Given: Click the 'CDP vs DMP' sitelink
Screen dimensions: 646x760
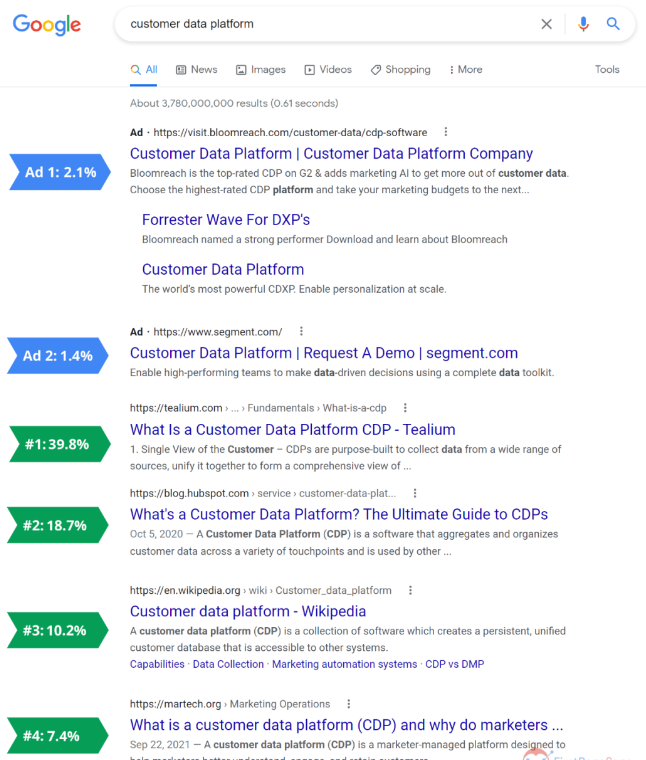Looking at the screenshot, I should pyautogui.click(x=455, y=665).
